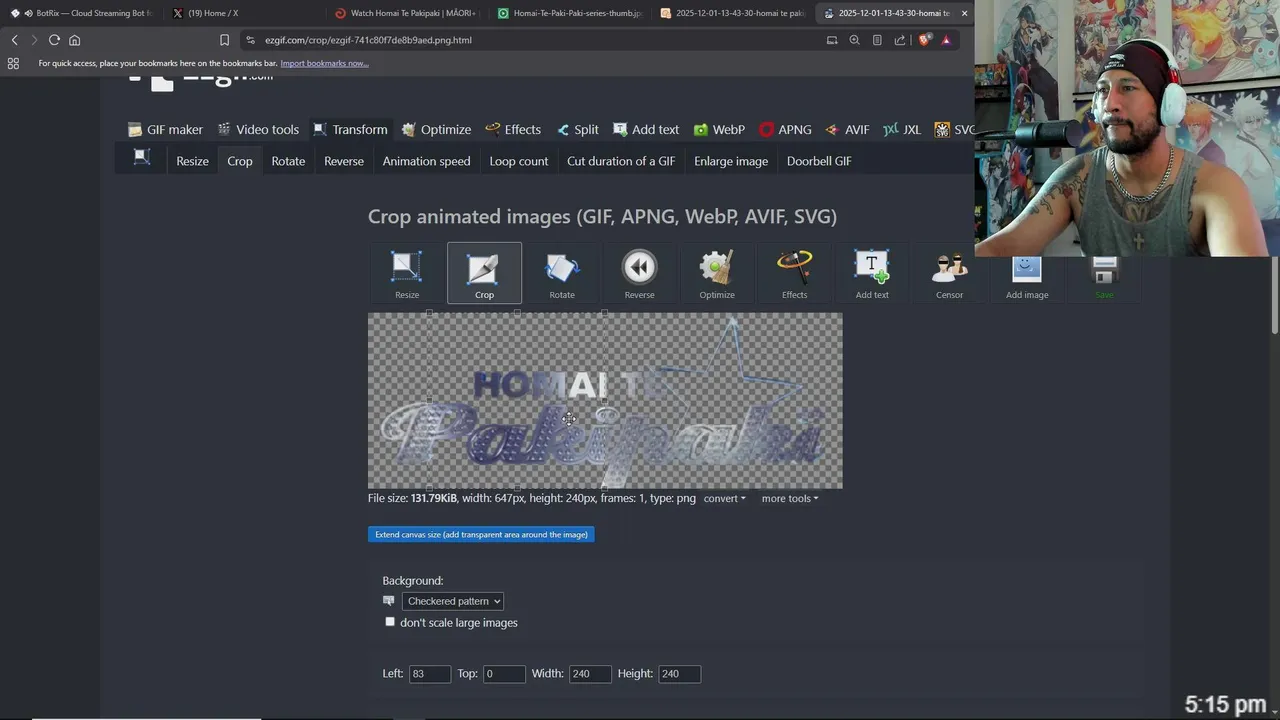
Task: Click the Width value input field
Action: [x=590, y=674]
